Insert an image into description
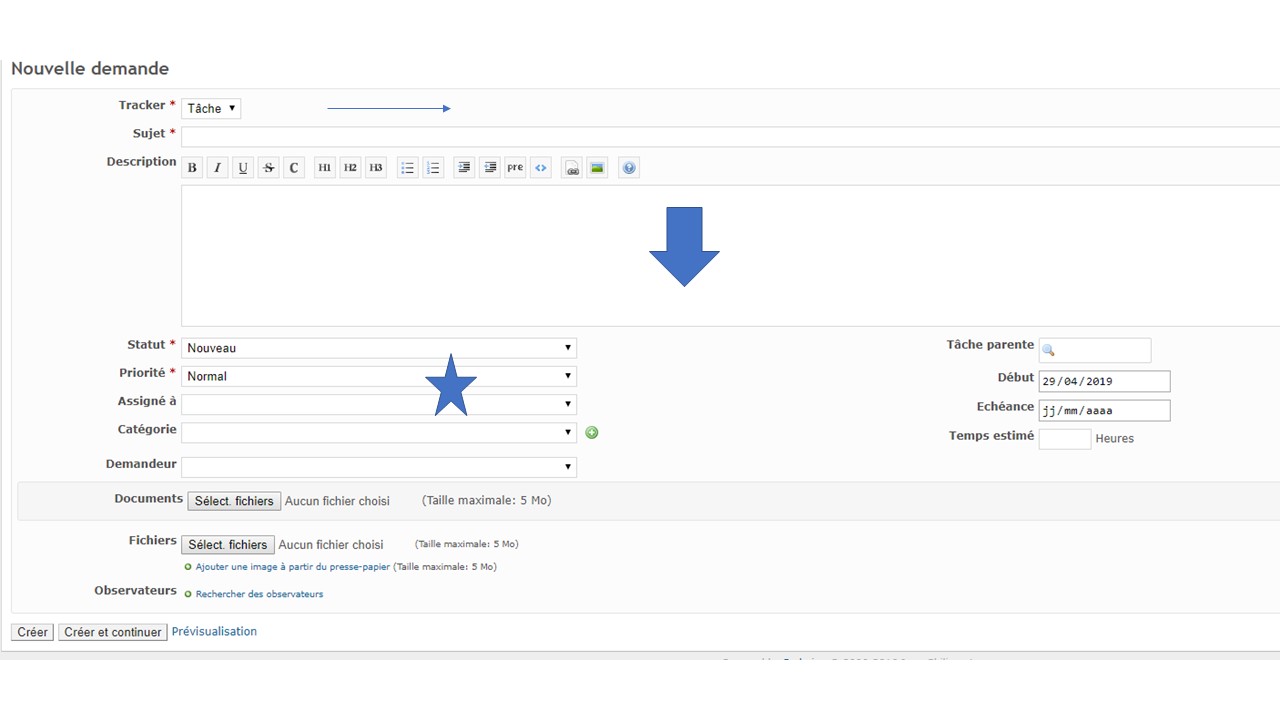 pos(597,168)
